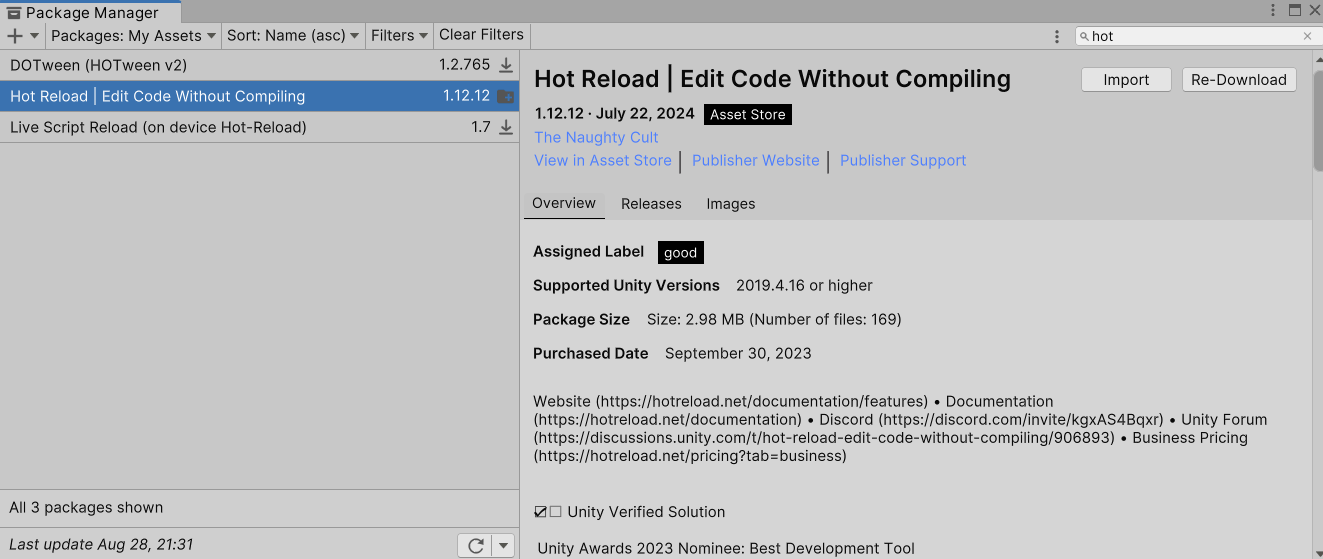Viewport: 1323px width, 559px height.
Task: Click the Live Script Reload download icon
Action: (506, 128)
